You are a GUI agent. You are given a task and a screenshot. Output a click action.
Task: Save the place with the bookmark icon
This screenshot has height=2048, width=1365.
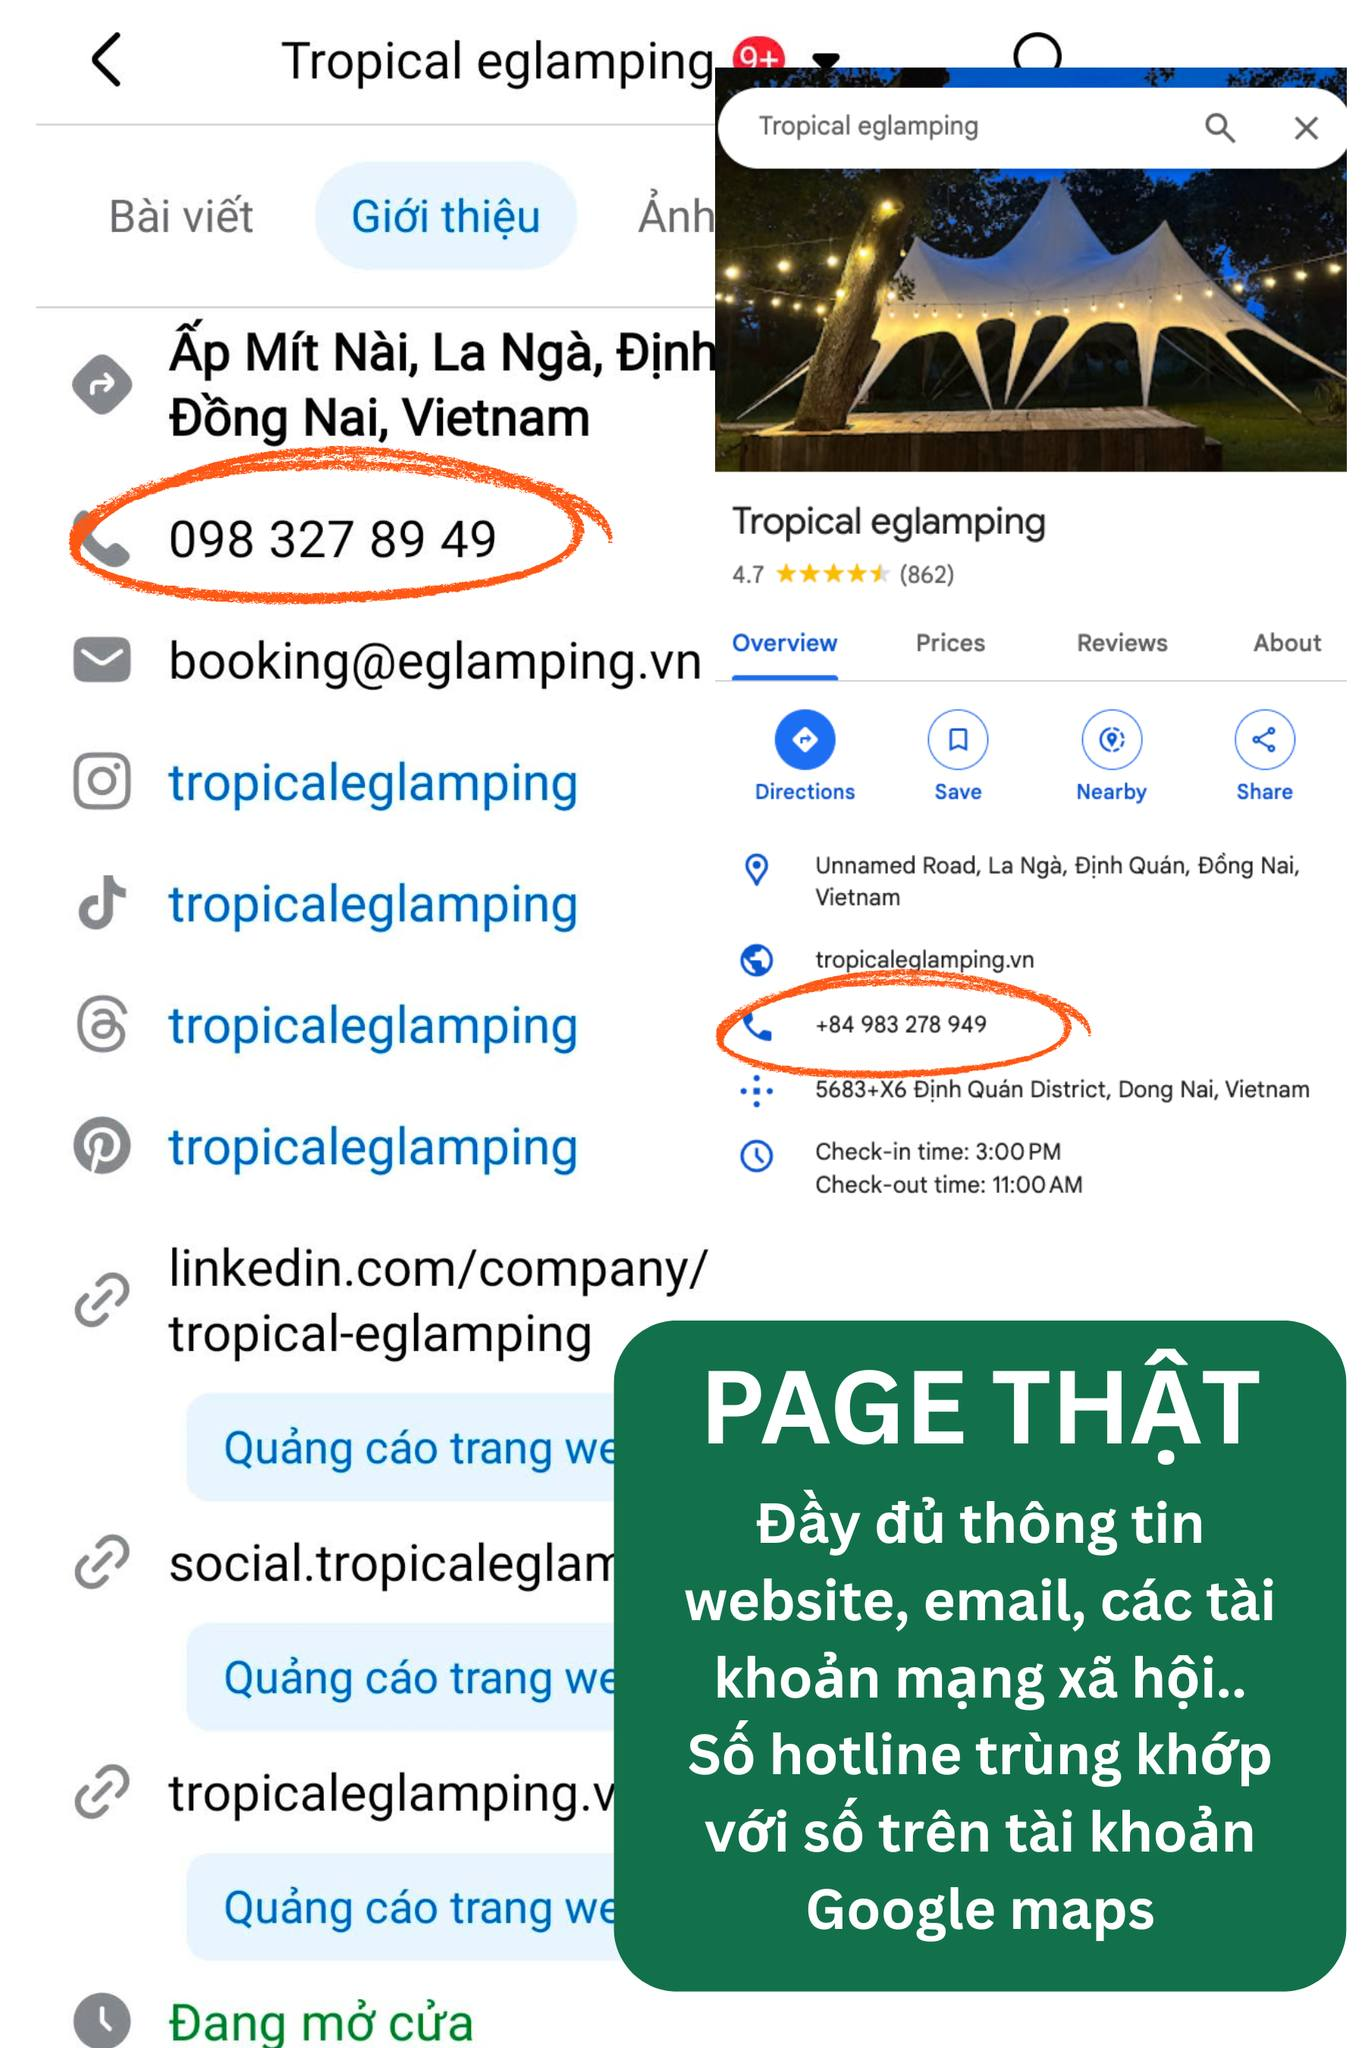coord(958,740)
